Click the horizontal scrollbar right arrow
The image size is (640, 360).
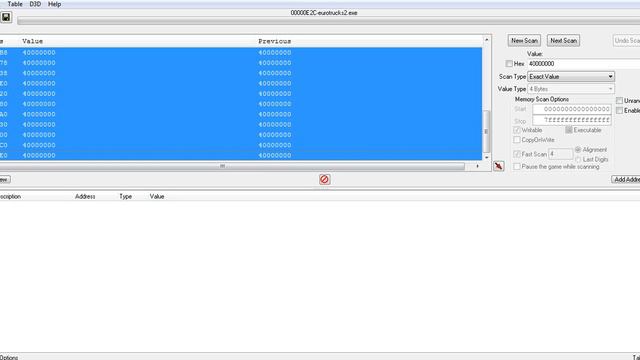point(477,166)
